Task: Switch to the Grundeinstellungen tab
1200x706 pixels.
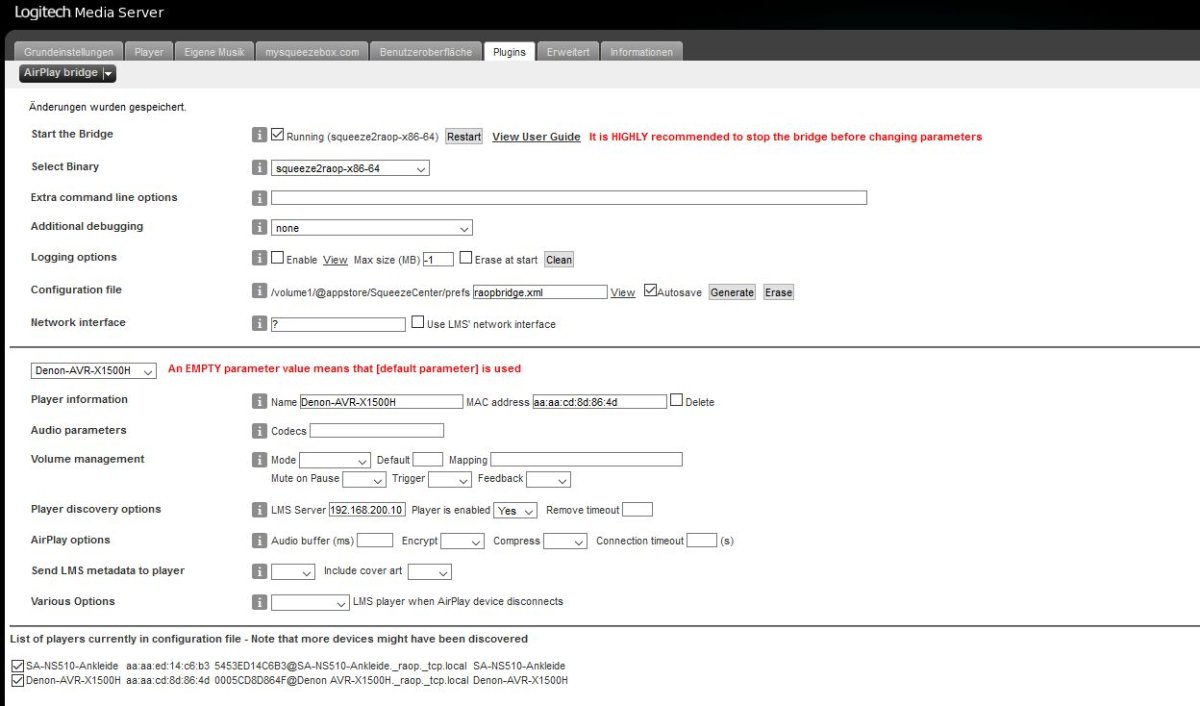Action: coord(69,52)
